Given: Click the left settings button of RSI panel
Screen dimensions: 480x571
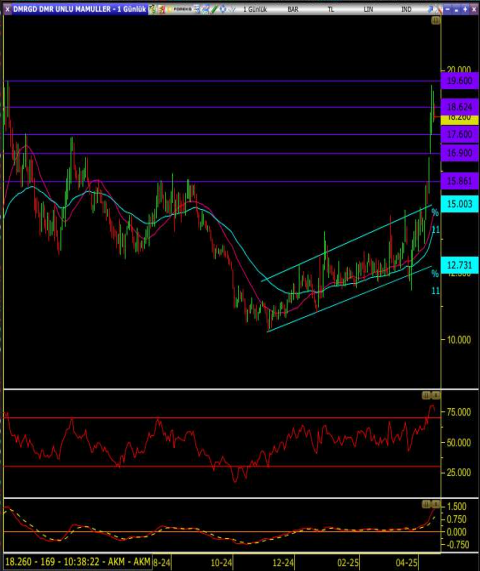Looking at the screenshot, I should click(x=426, y=395).
